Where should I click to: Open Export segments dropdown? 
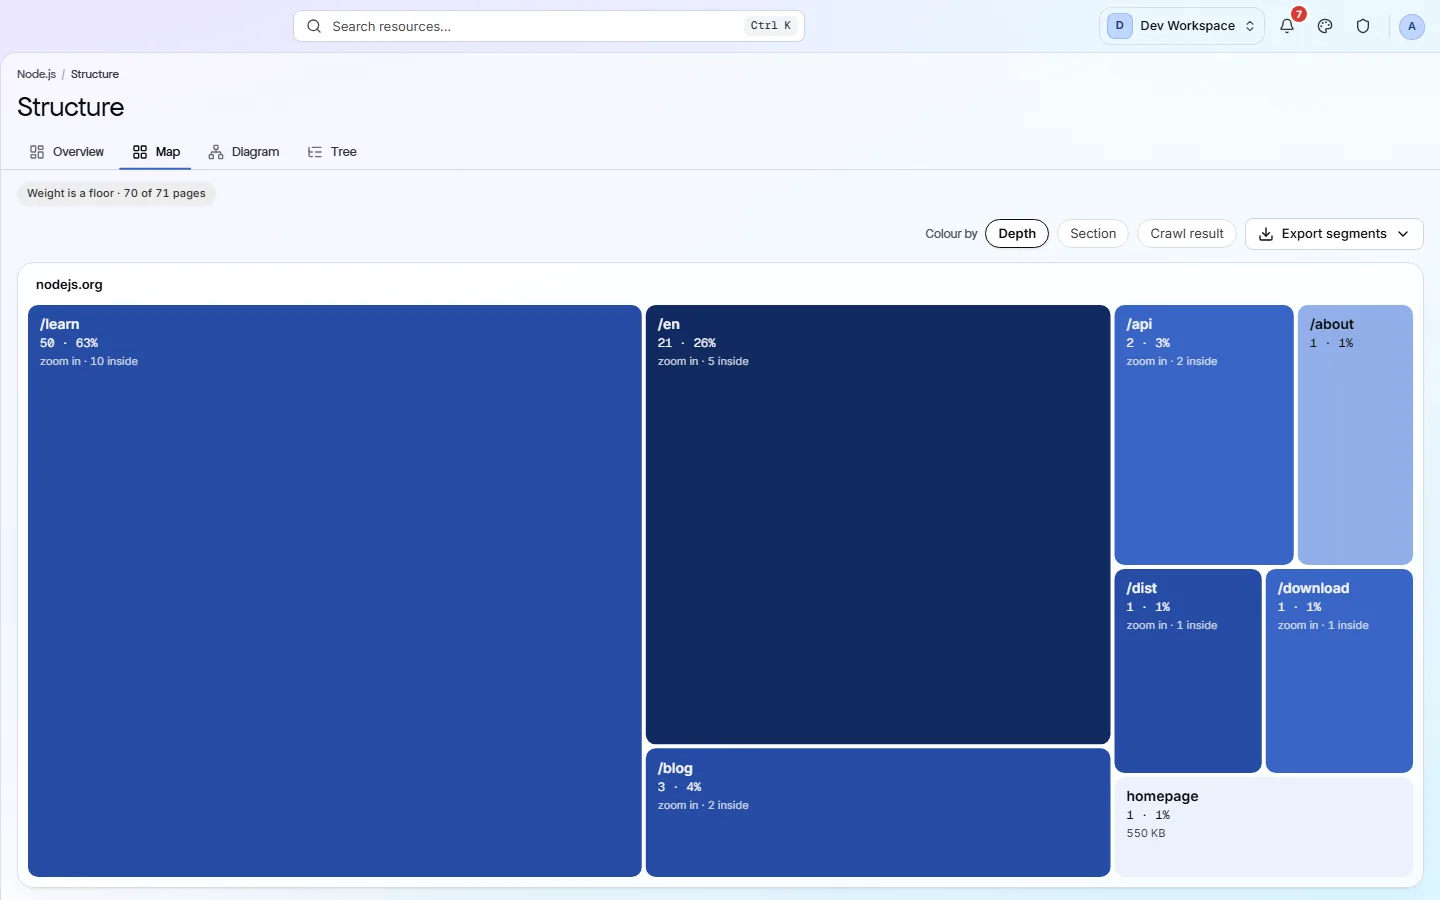coord(1334,234)
